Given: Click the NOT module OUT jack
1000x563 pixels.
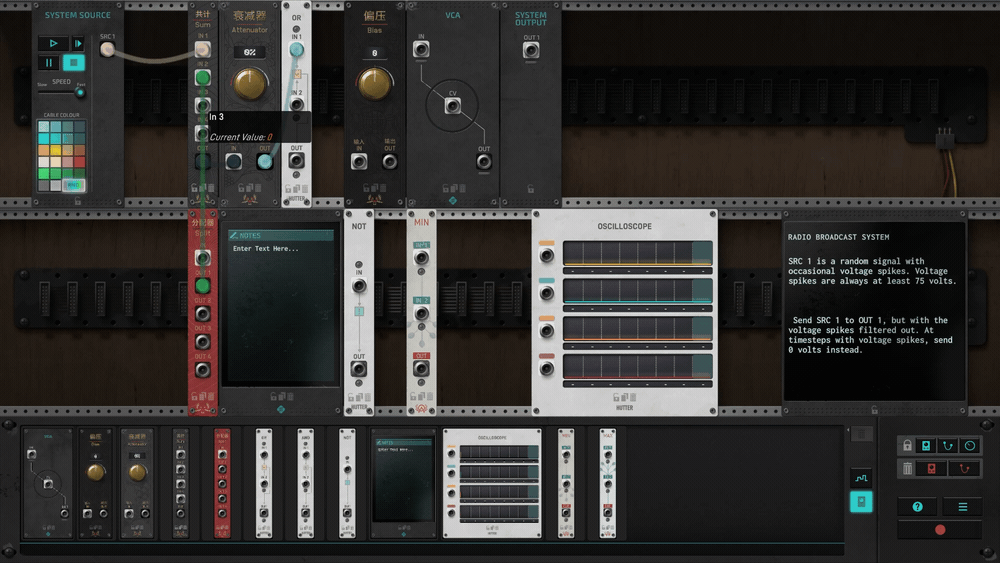Looking at the screenshot, I should 359,369.
